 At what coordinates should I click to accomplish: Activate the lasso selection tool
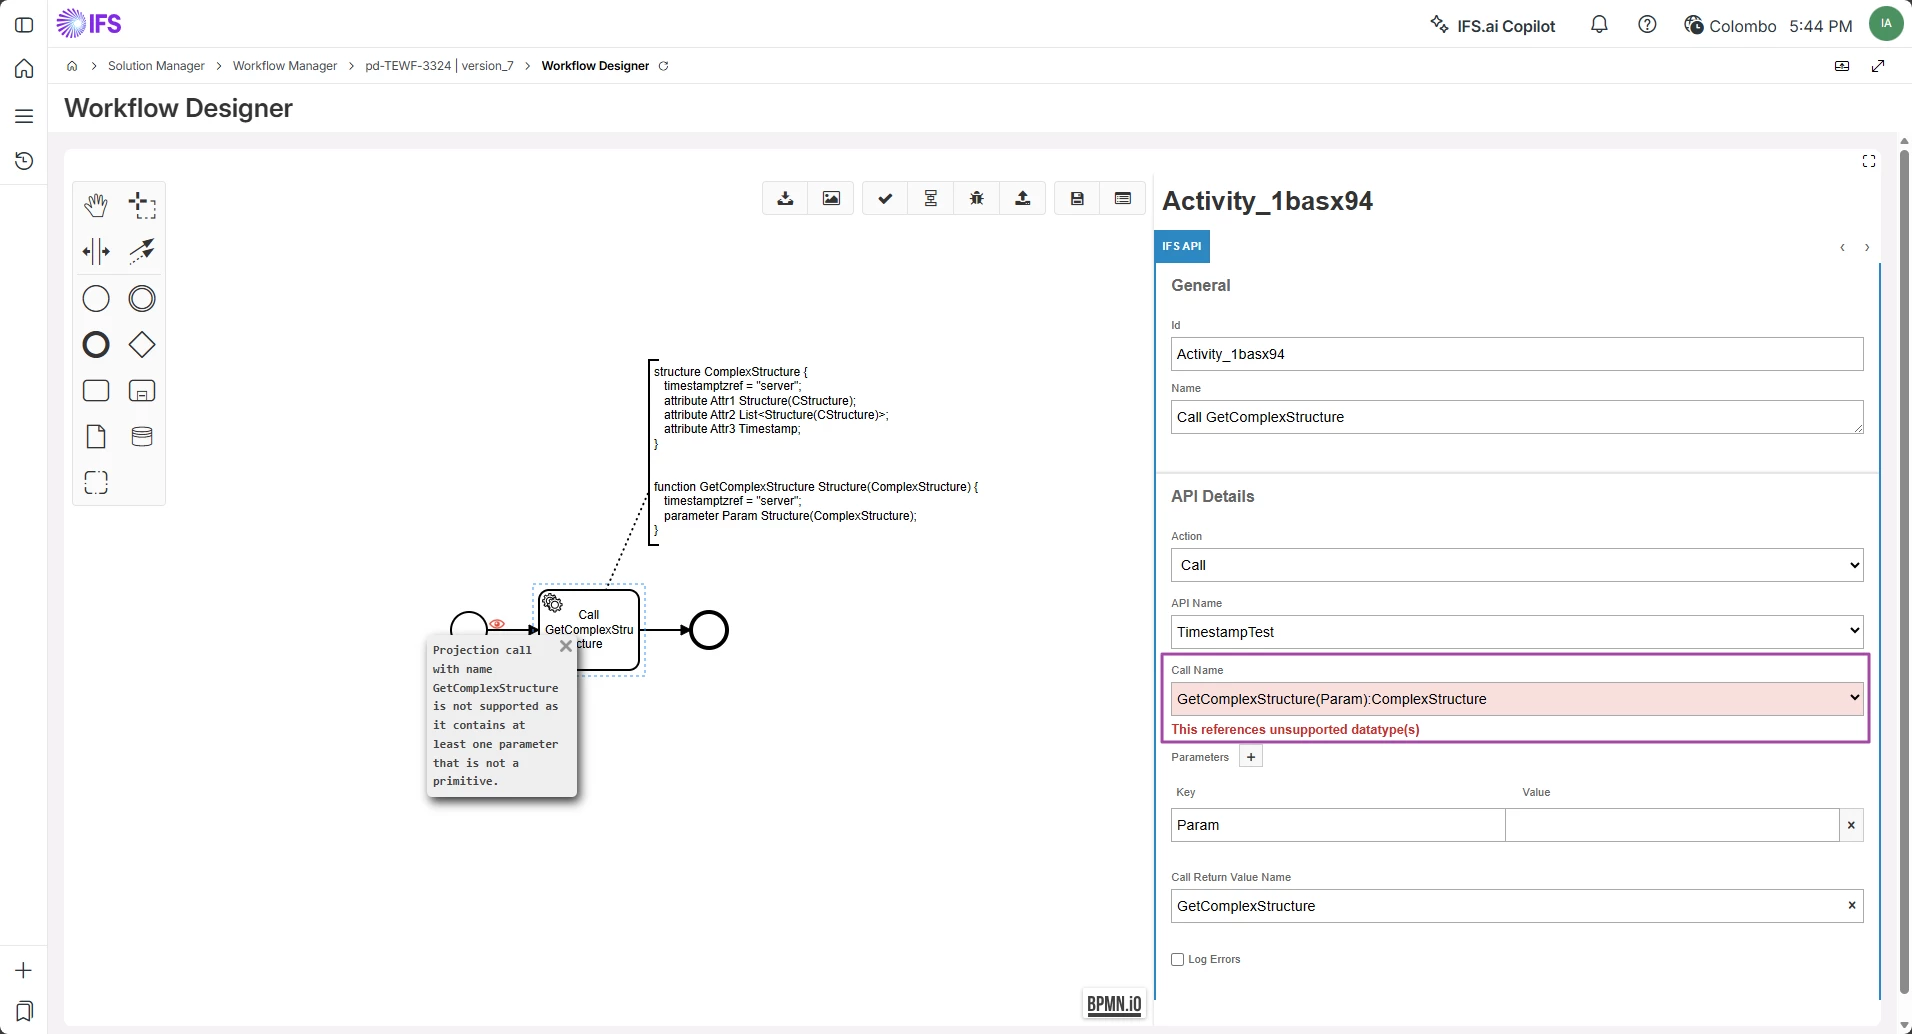[142, 206]
